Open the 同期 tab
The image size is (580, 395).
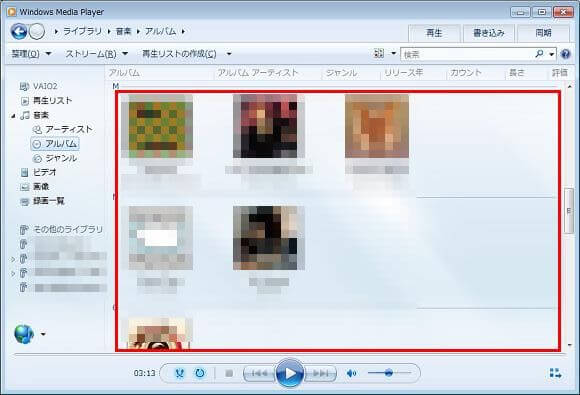543,33
